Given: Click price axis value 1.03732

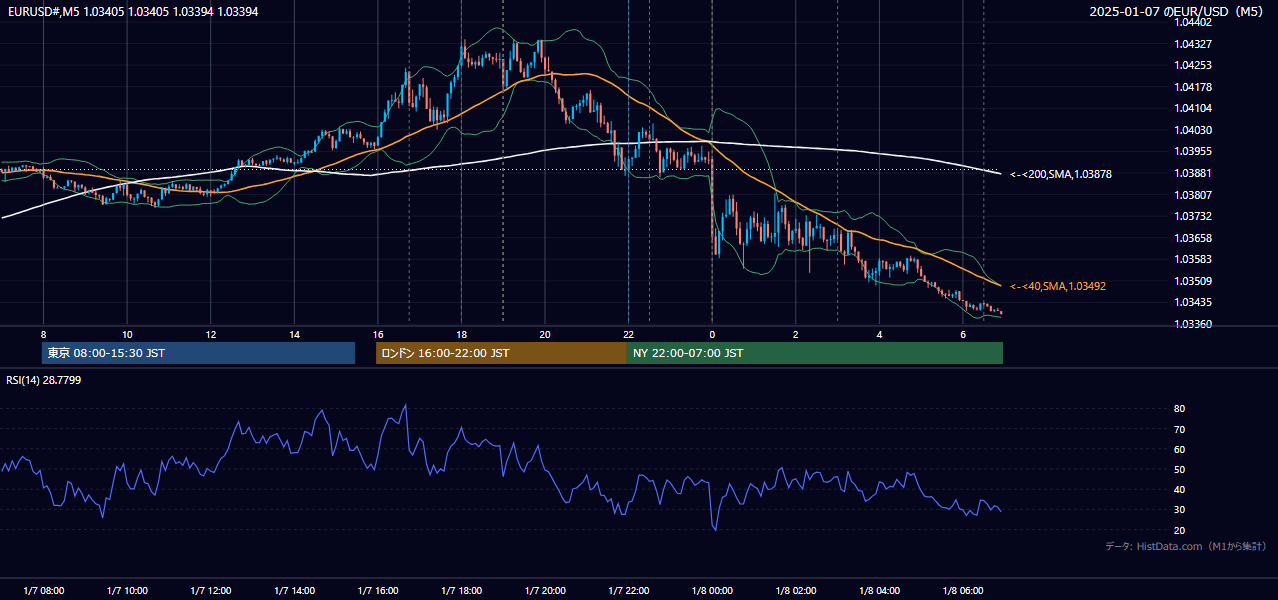Looking at the screenshot, I should [1193, 216].
